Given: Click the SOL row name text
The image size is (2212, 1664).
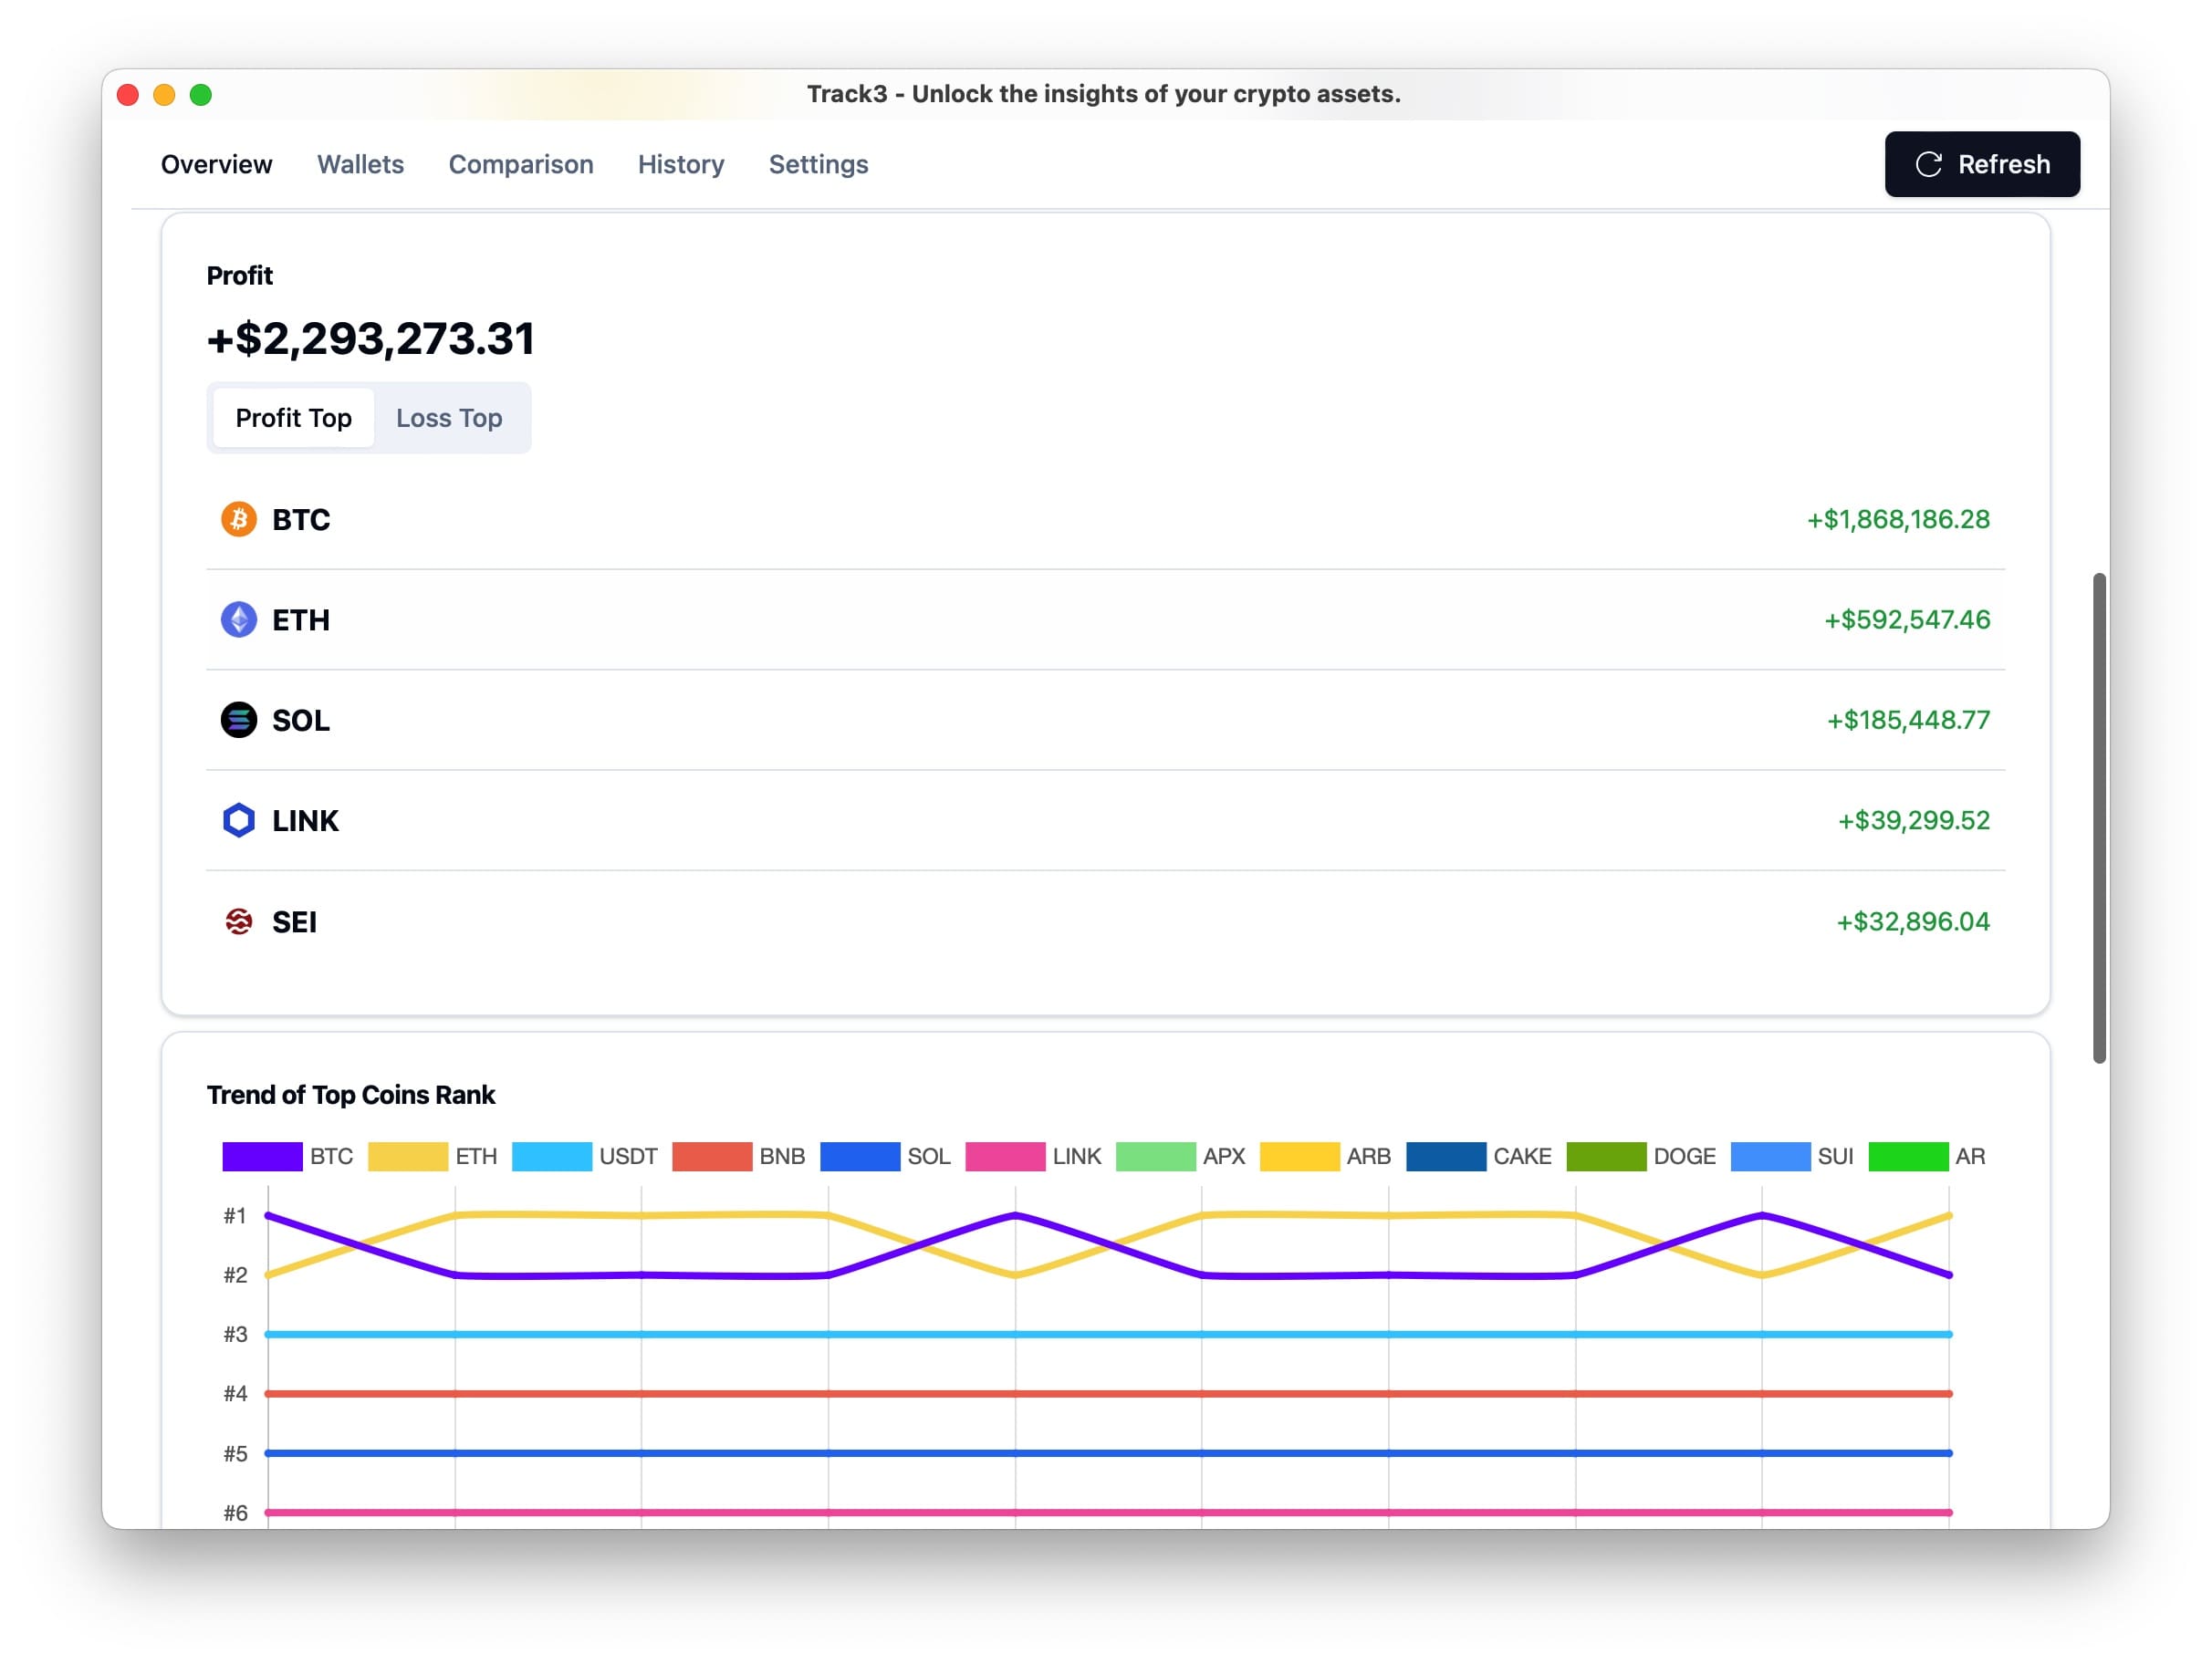Looking at the screenshot, I should click(x=301, y=720).
